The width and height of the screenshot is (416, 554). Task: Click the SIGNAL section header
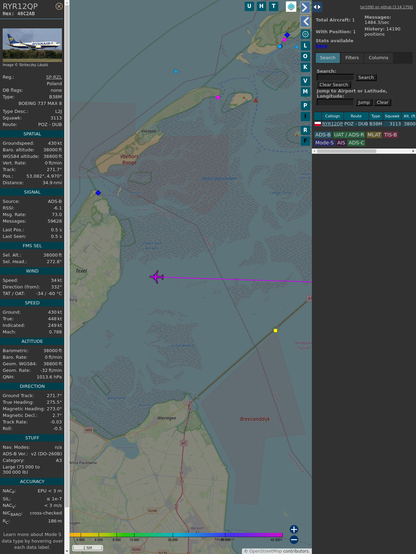pos(32,192)
